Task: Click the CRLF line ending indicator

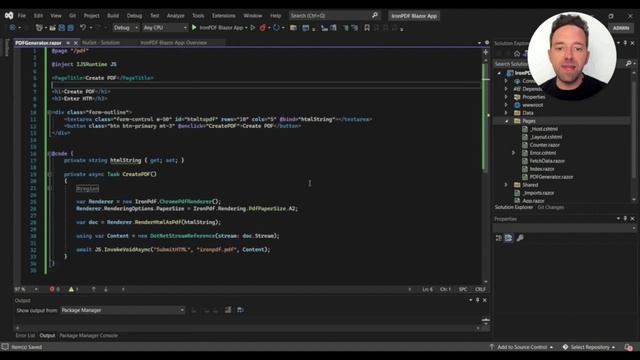Action: (480, 289)
